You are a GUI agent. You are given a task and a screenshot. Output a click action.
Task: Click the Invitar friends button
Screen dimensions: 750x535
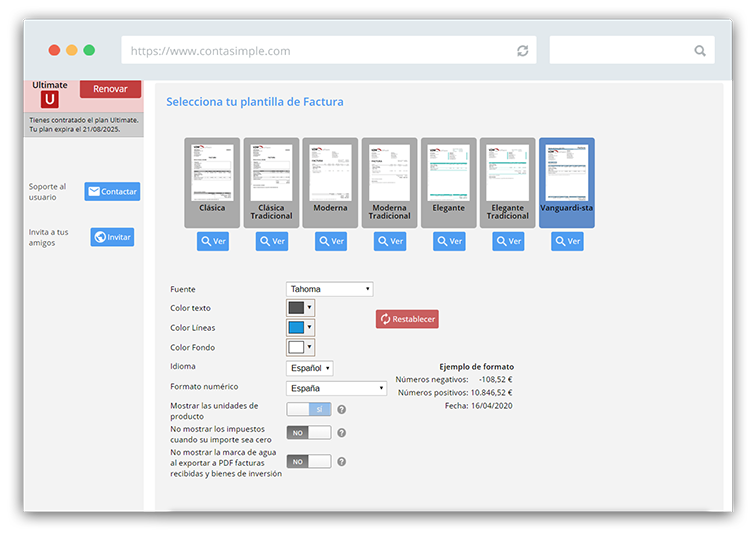[112, 237]
